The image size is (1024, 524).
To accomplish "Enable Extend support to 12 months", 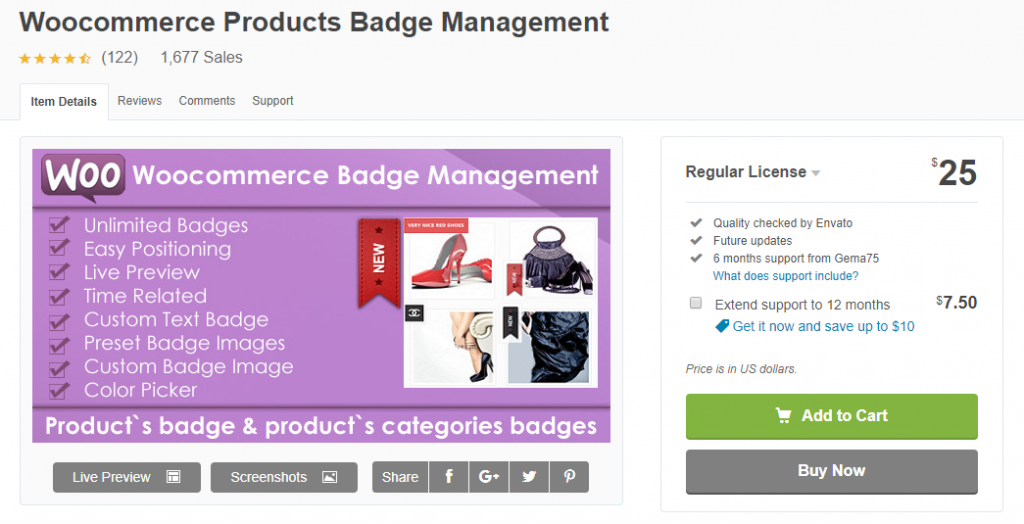I will 695,303.
